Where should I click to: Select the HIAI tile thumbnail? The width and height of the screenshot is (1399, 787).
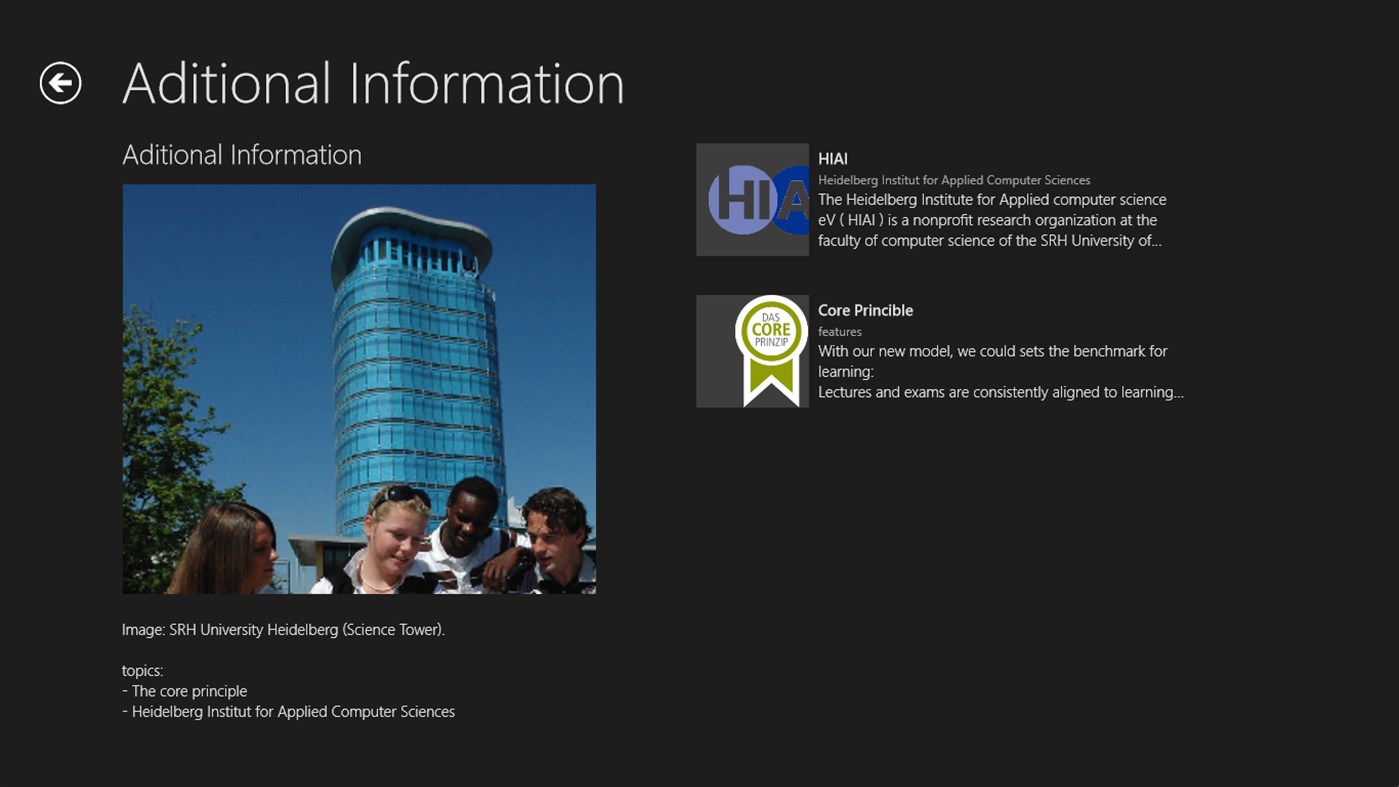(x=752, y=198)
